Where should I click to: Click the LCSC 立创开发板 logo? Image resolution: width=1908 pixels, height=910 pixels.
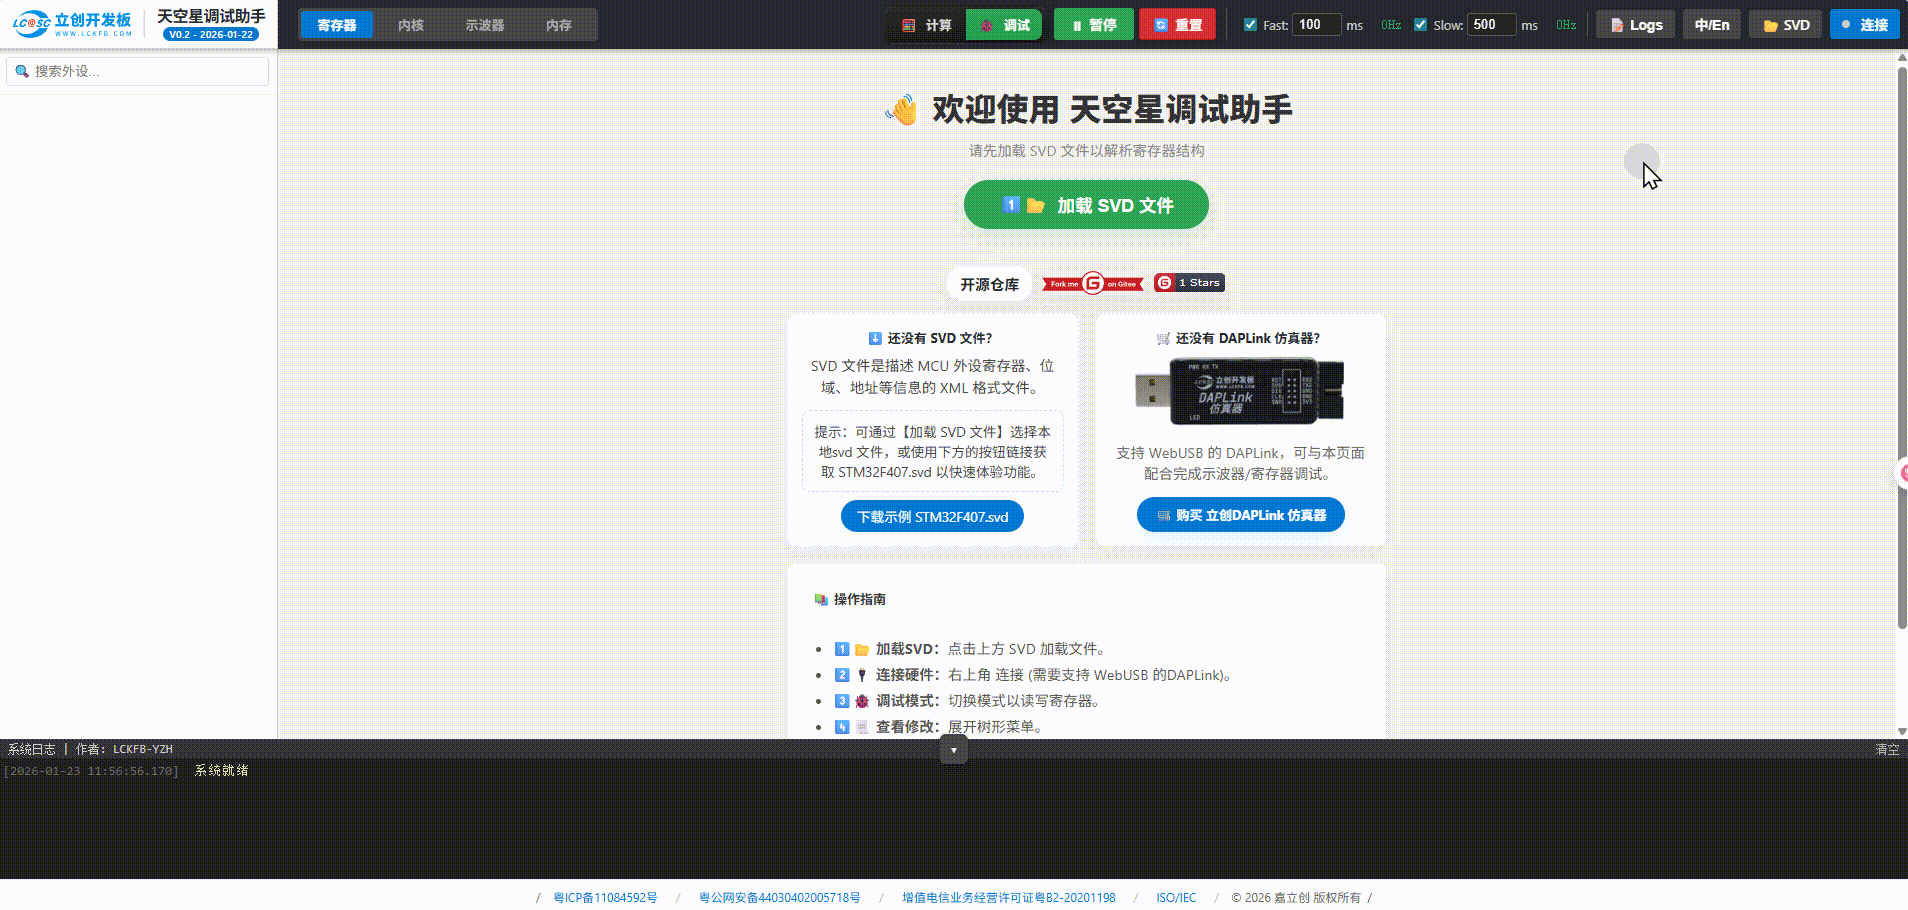(x=70, y=24)
